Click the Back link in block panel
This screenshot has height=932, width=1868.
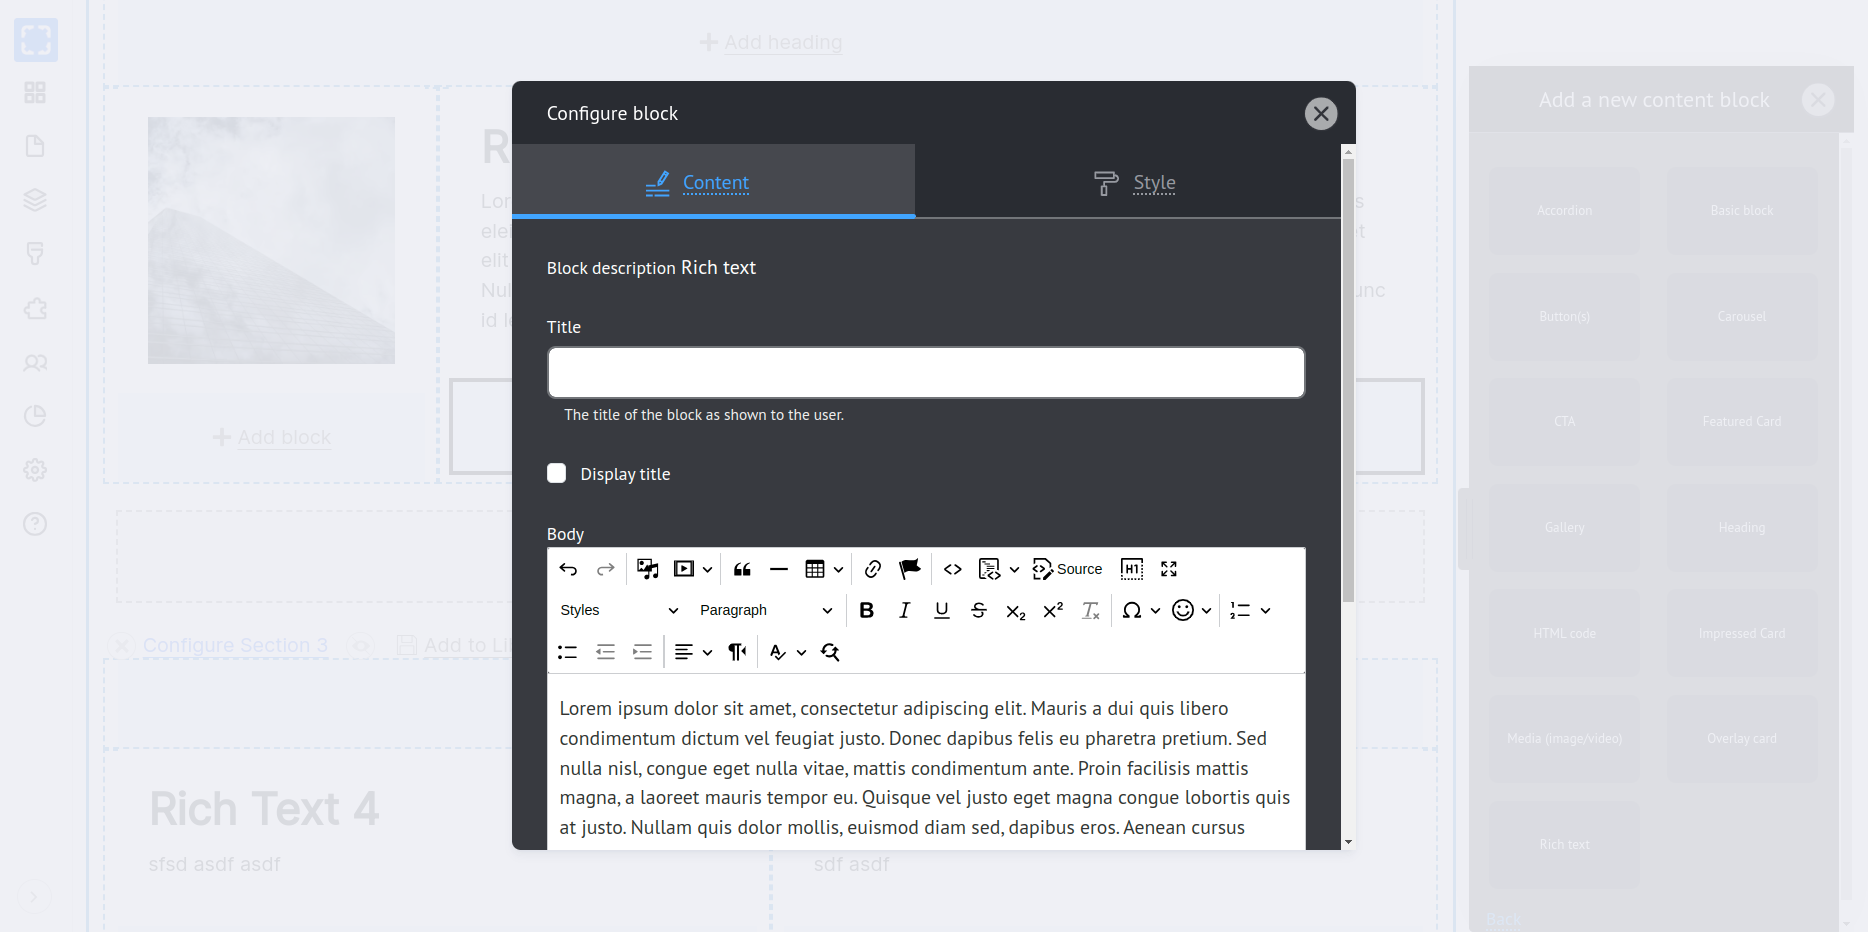[x=1503, y=920]
